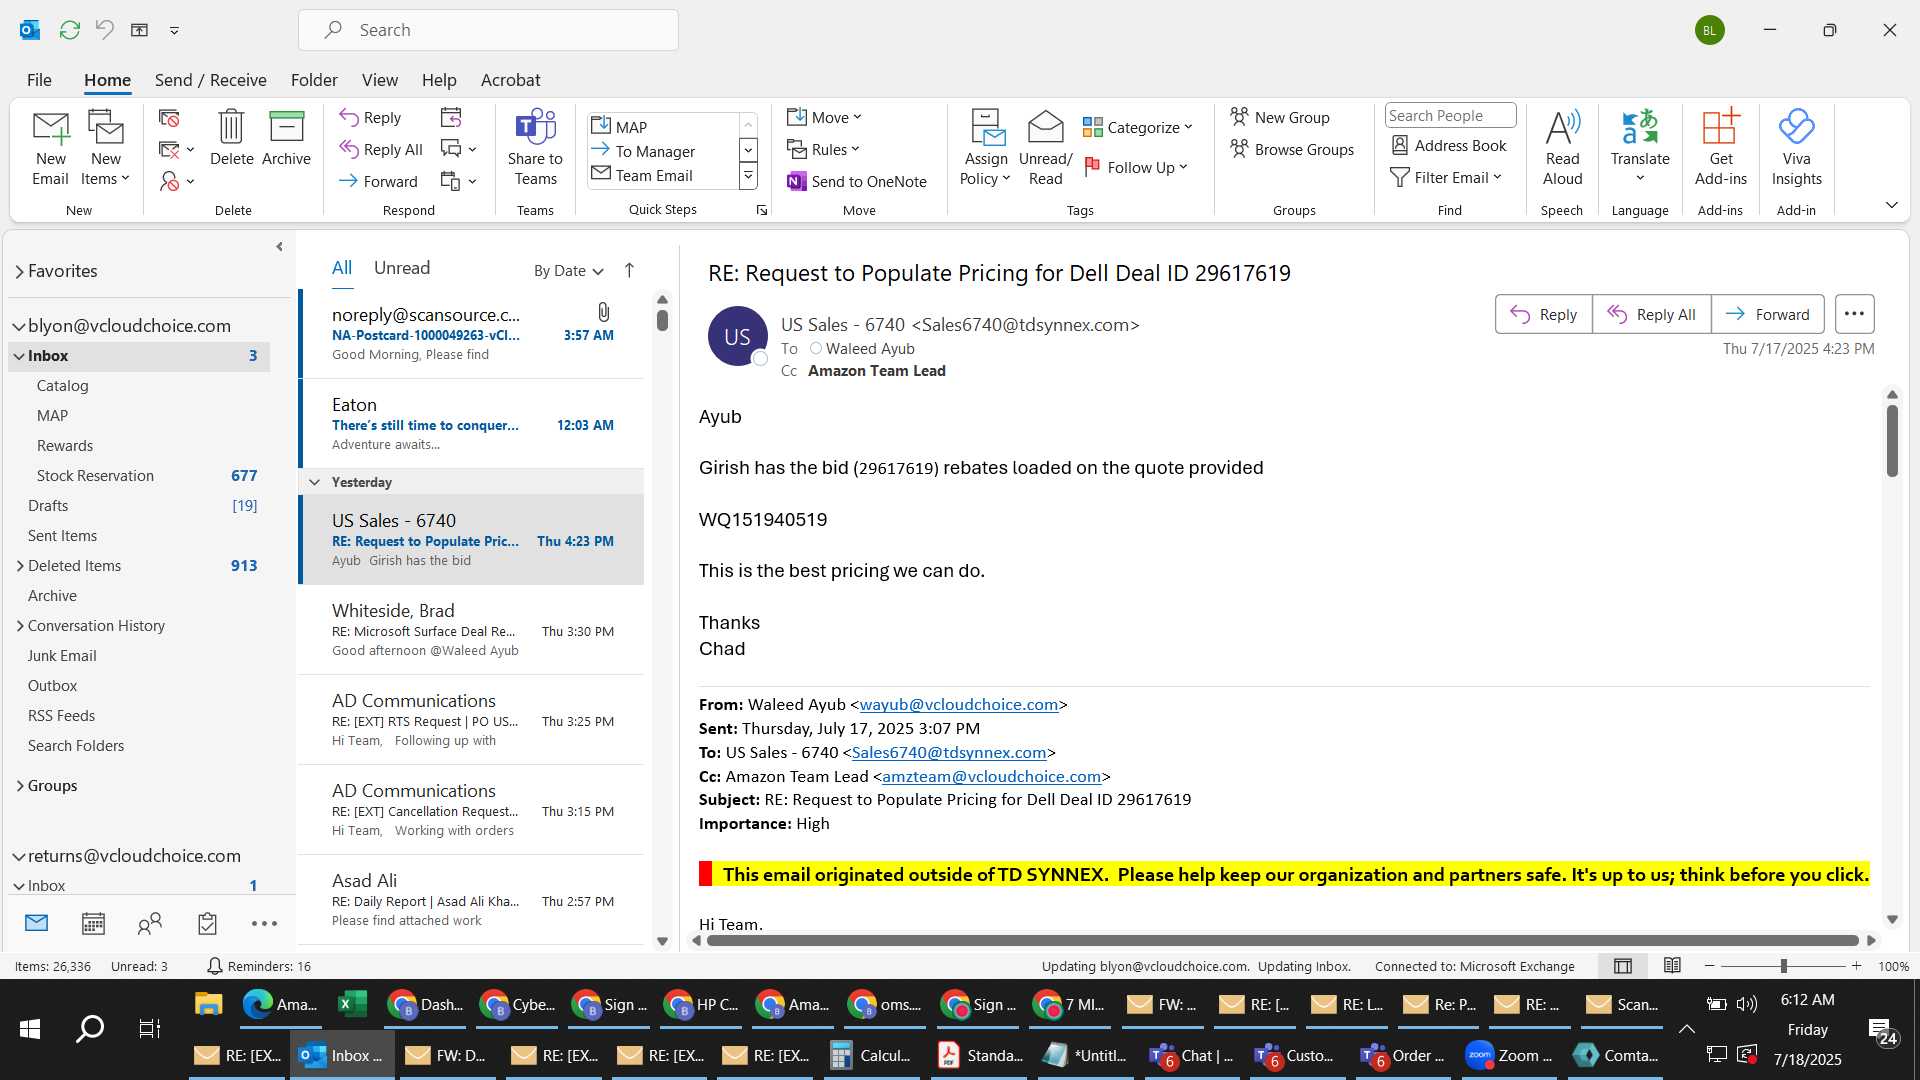The image size is (1920, 1080).
Task: Click amzteam@vcloudchoice.com link
Action: (991, 777)
